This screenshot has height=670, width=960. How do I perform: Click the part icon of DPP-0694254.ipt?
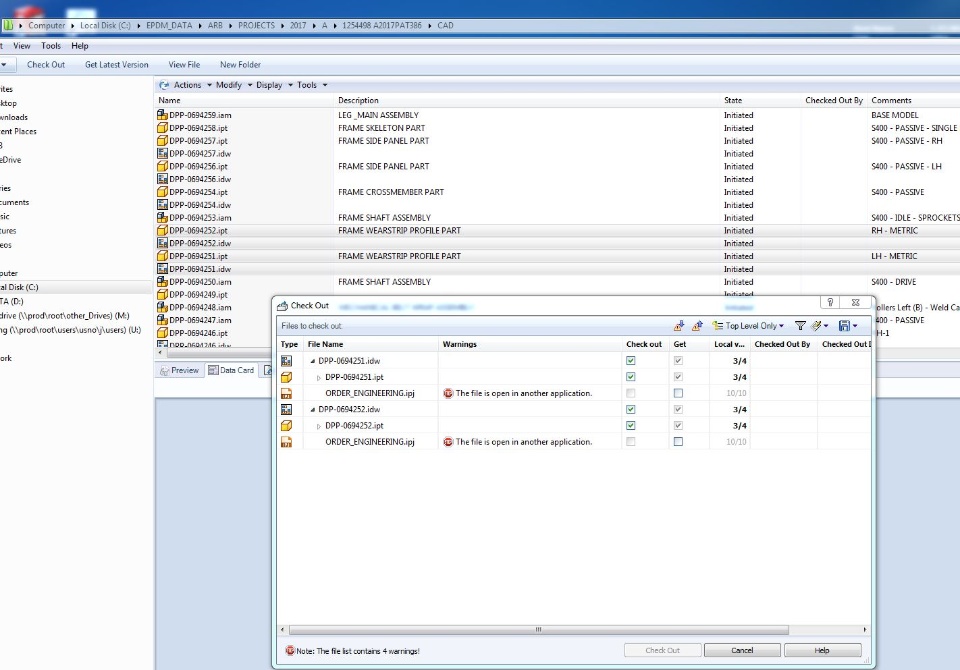tap(162, 192)
